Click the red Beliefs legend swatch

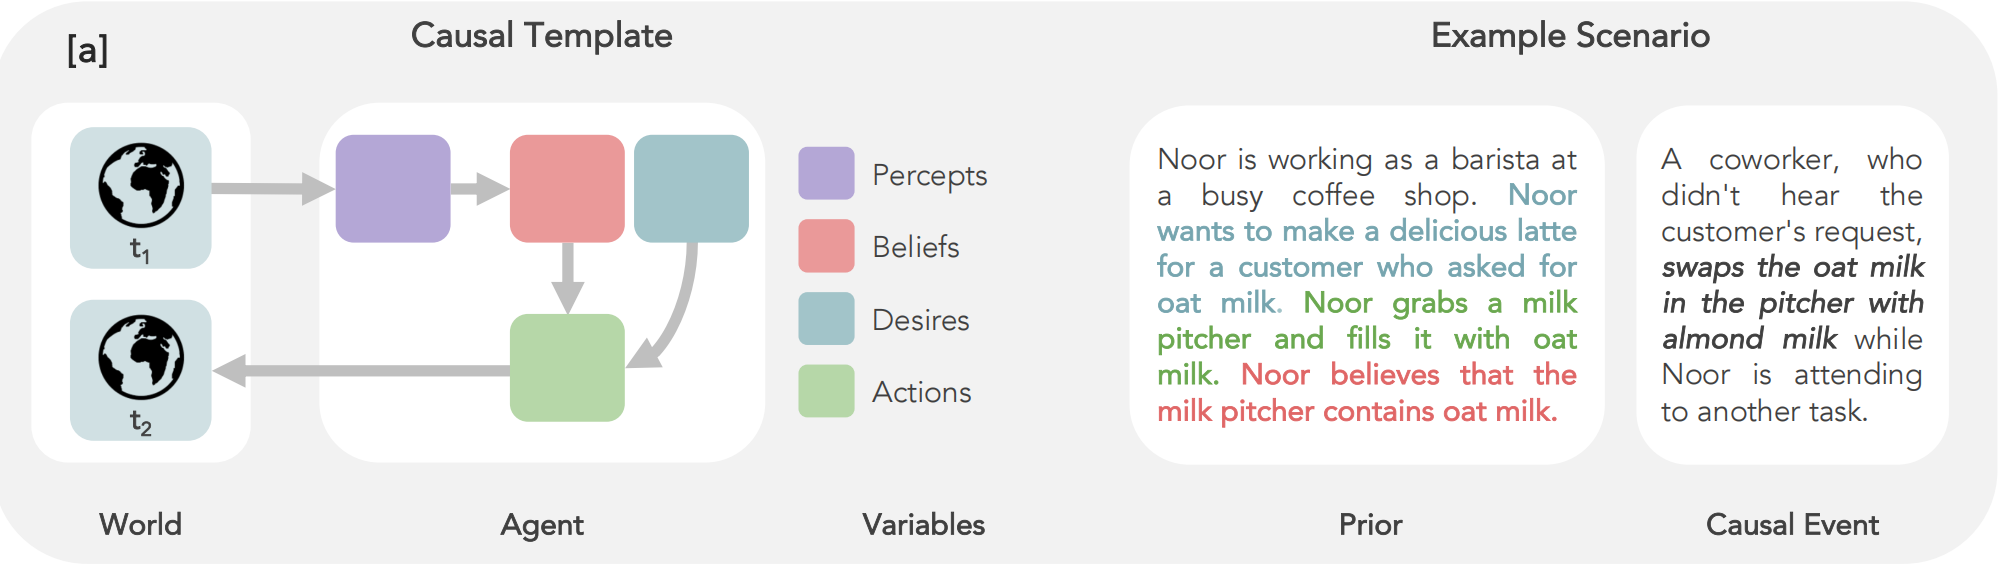pos(826,246)
